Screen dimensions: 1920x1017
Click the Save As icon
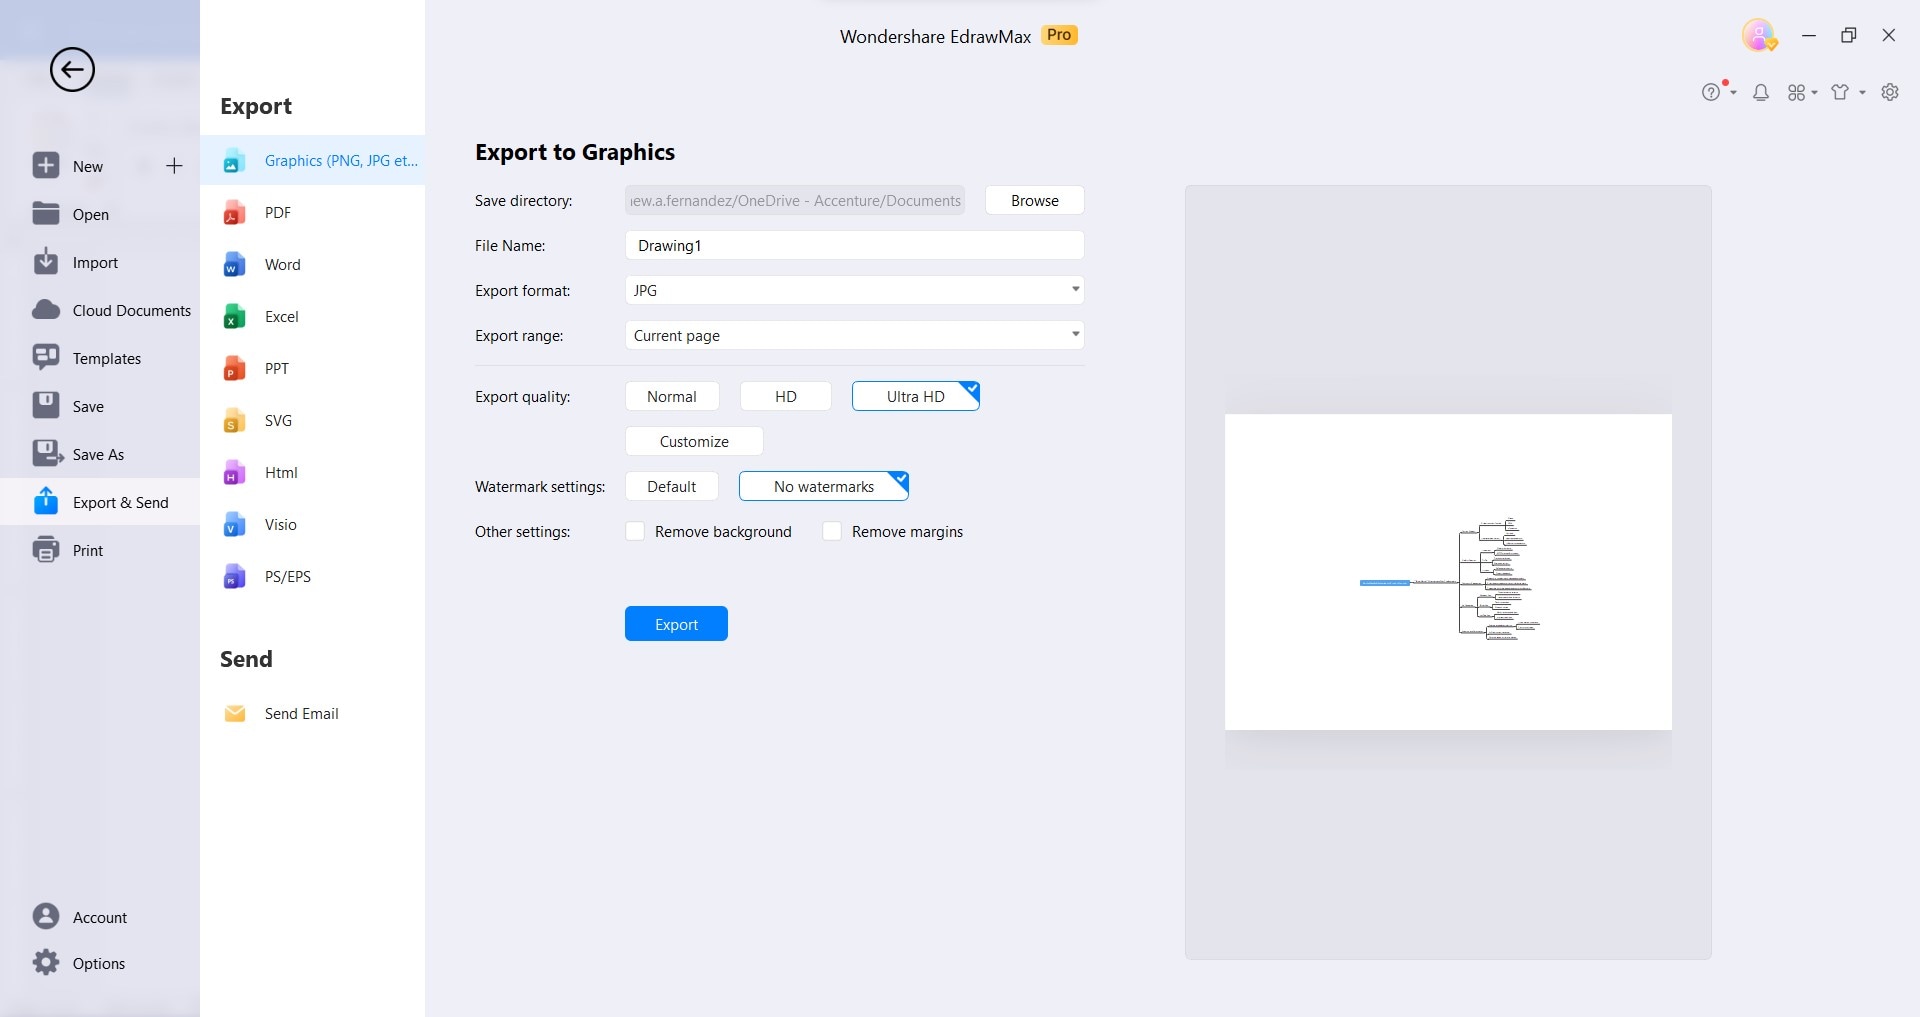(47, 454)
